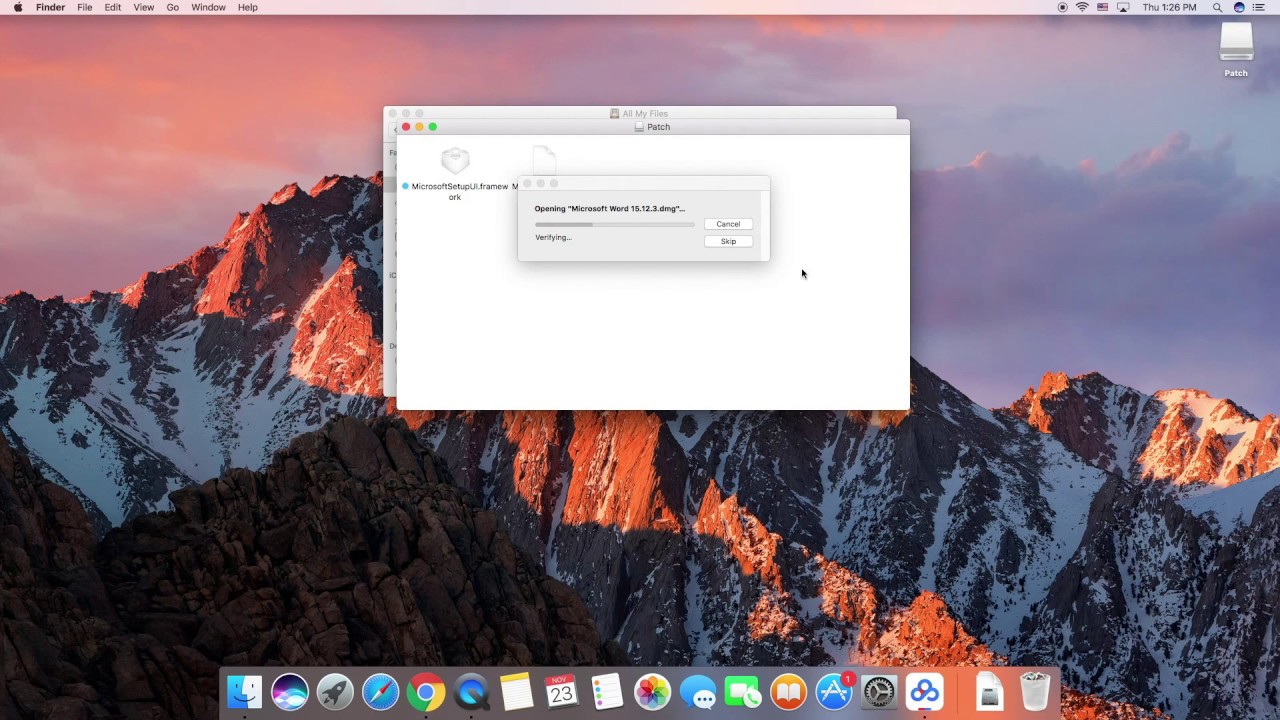Click the Verifying… status text
This screenshot has width=1280, height=720.
click(553, 237)
